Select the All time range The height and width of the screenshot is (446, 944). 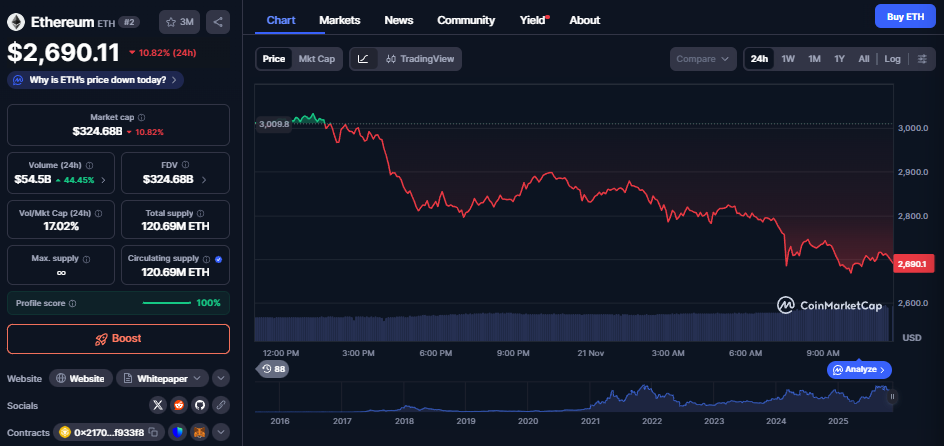864,59
